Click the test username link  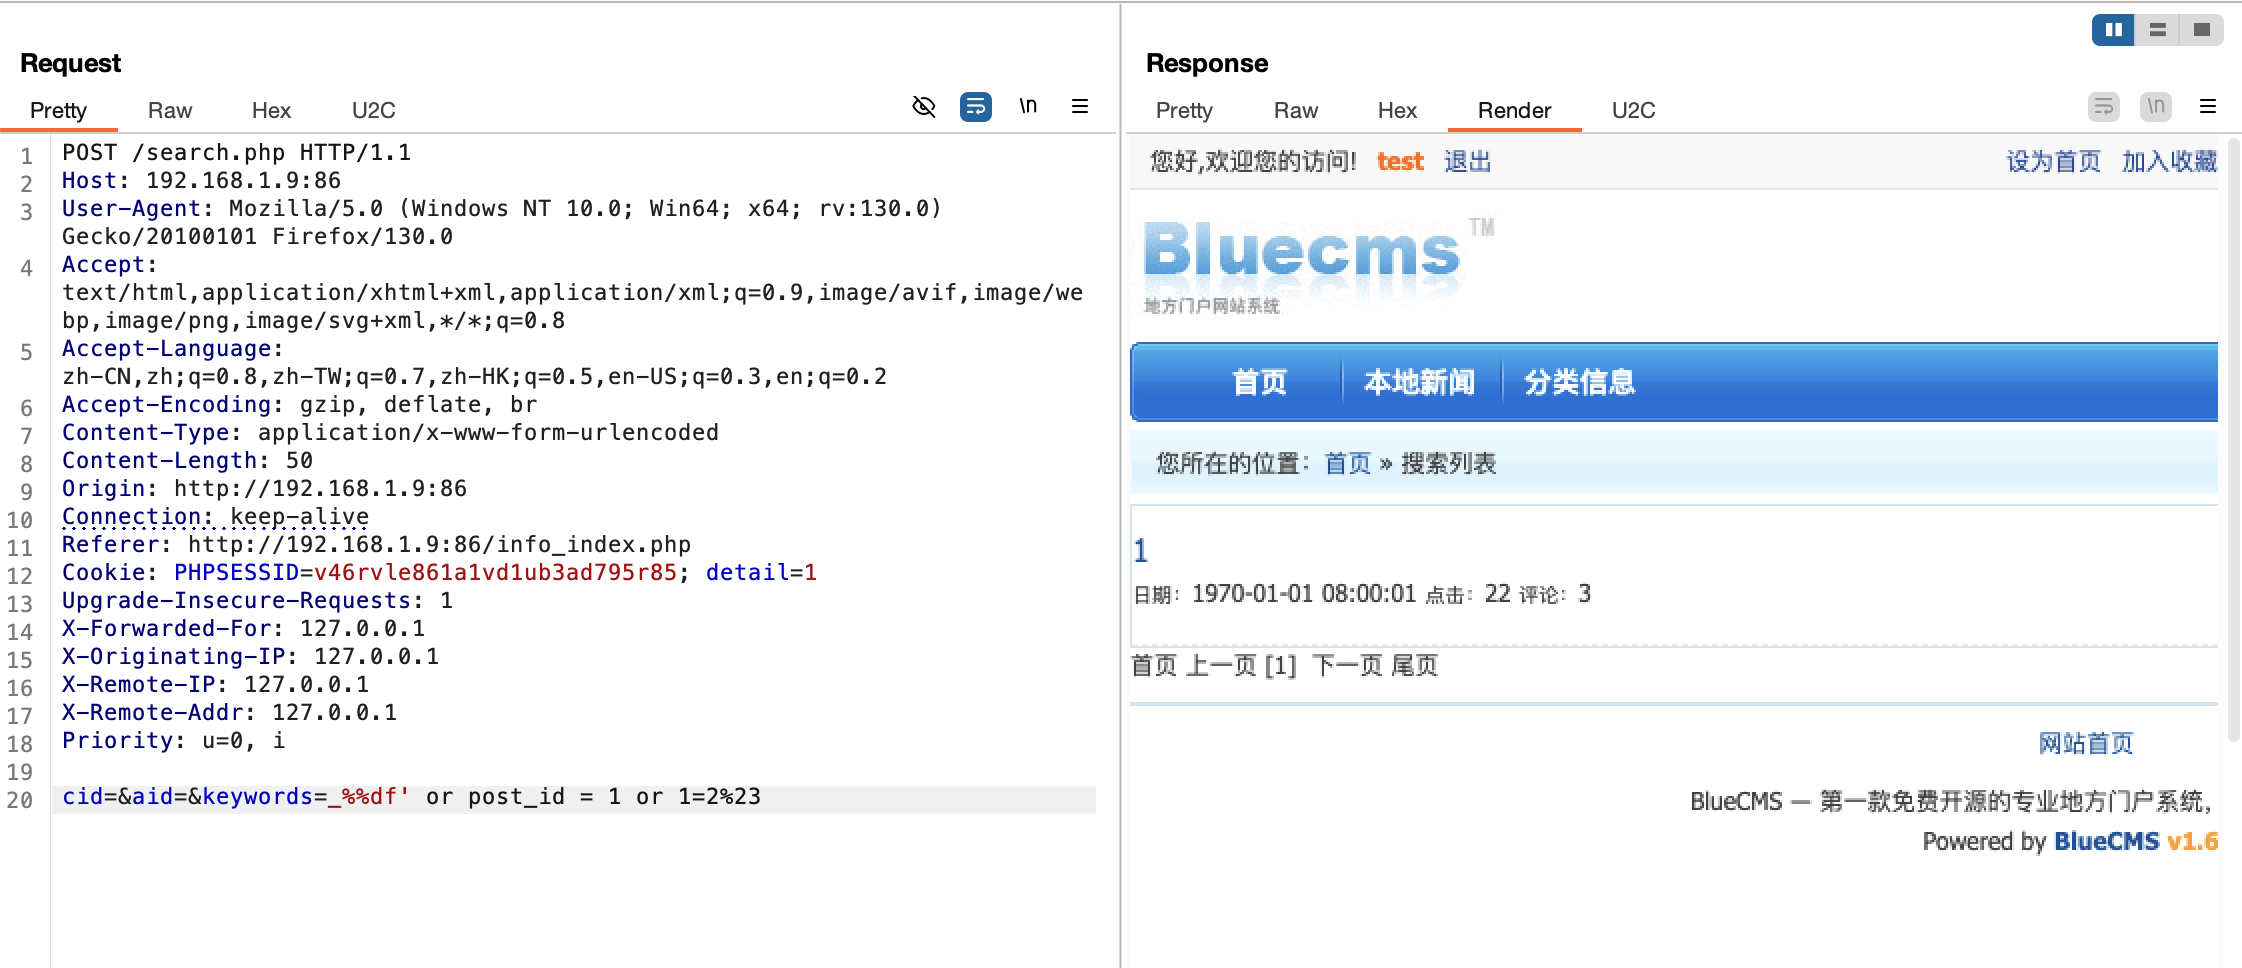[1400, 161]
